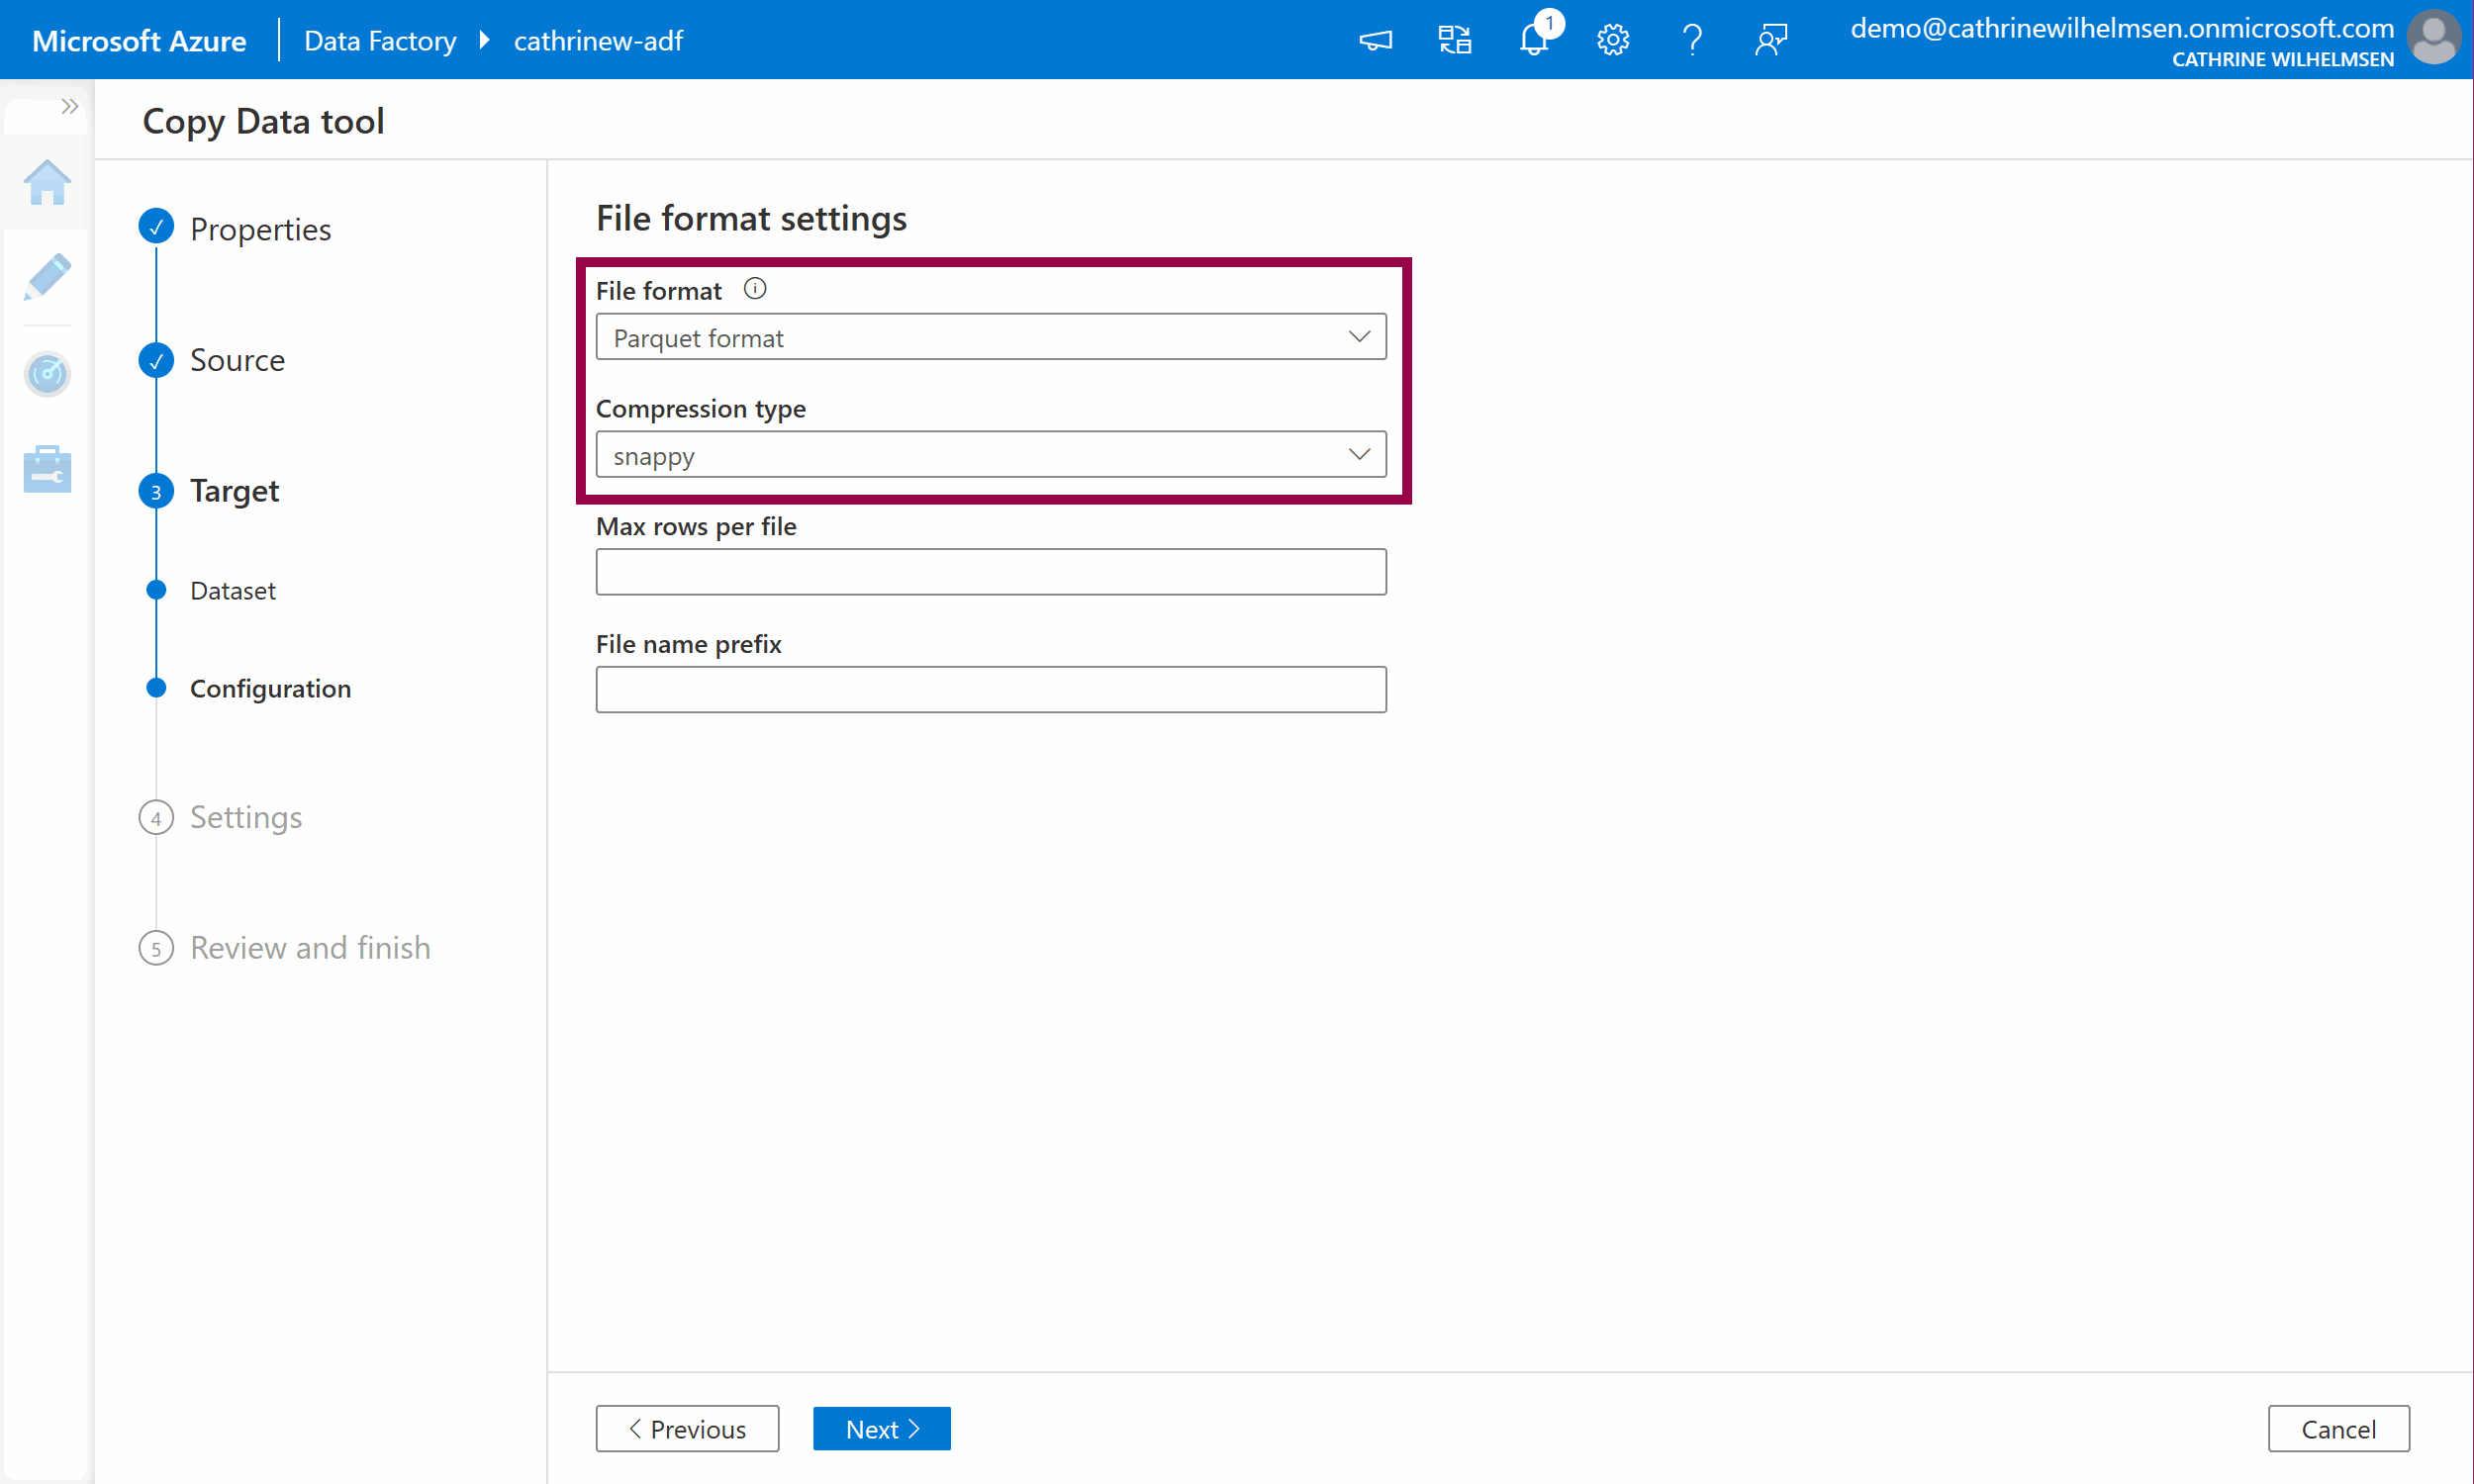Go to the Properties step
Viewport: 2474px width, 1484px height.
point(260,229)
